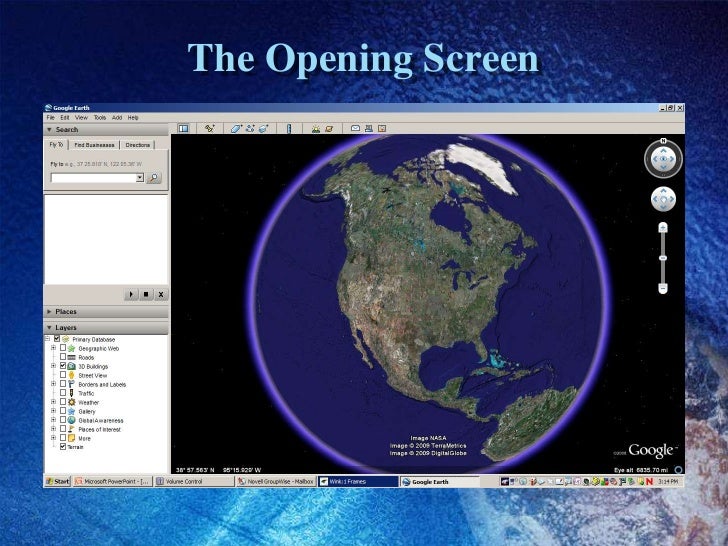
Task: Uncheck the 3D Buildings layer checkbox
Action: [63, 366]
